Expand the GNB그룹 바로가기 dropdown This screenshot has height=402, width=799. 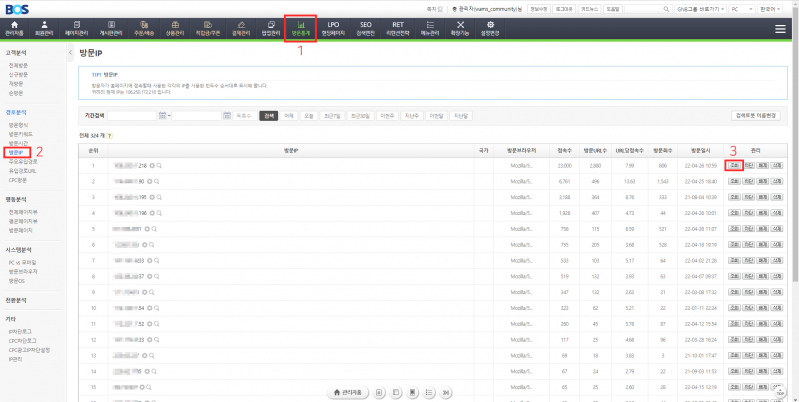pos(698,7)
